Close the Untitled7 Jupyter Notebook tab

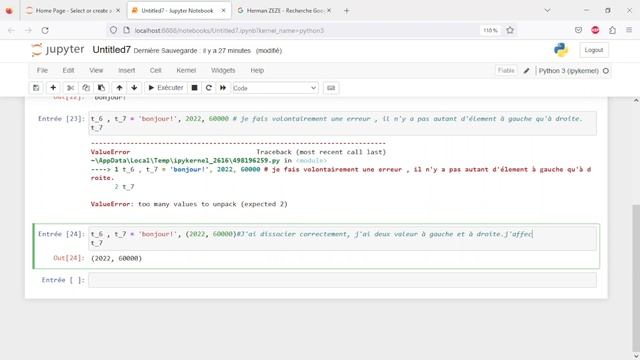223,11
